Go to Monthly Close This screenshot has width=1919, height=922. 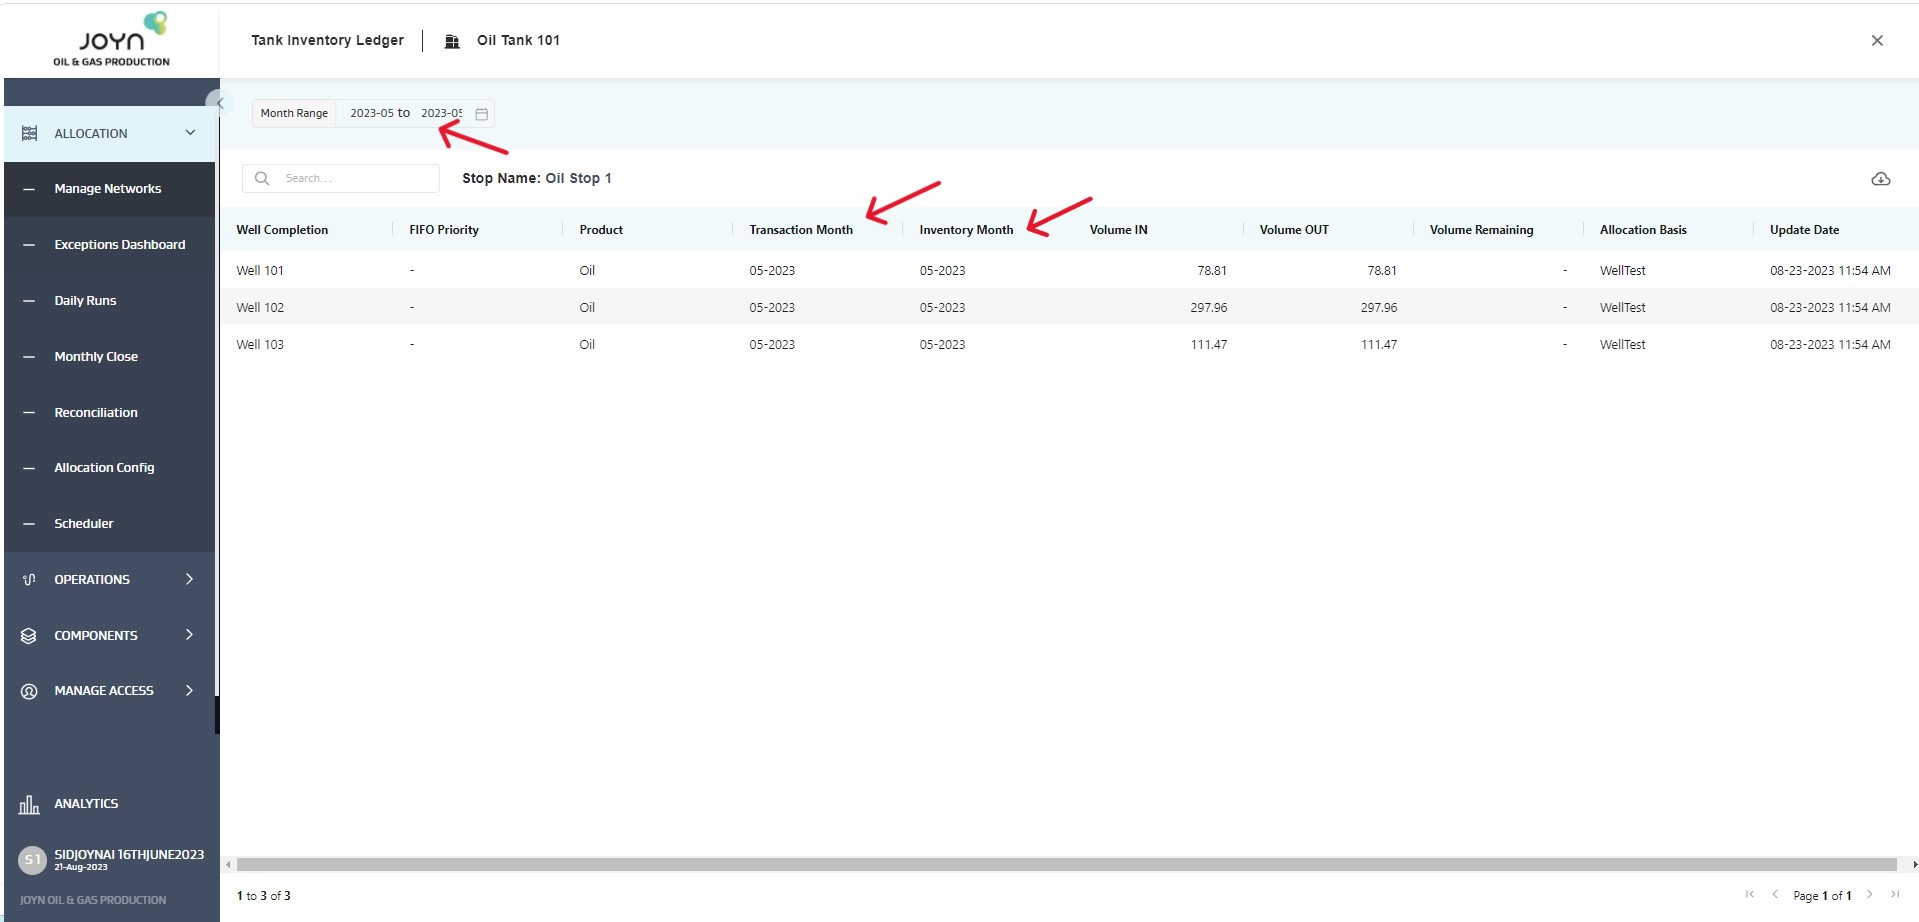(96, 357)
